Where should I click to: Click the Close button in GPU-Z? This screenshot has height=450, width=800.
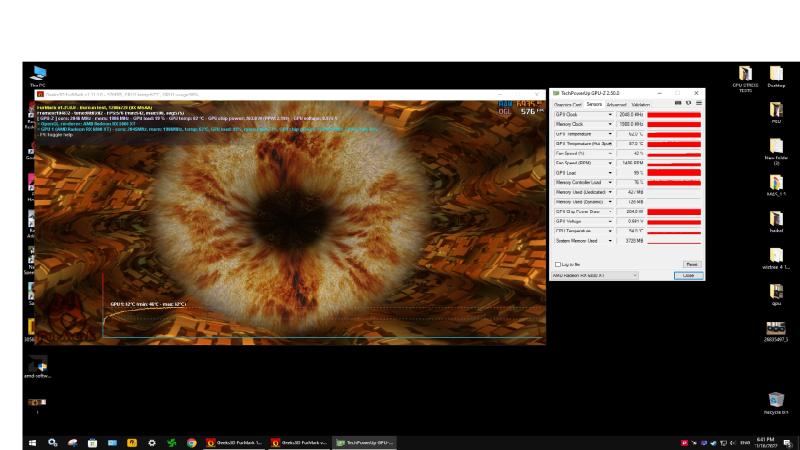coord(688,275)
